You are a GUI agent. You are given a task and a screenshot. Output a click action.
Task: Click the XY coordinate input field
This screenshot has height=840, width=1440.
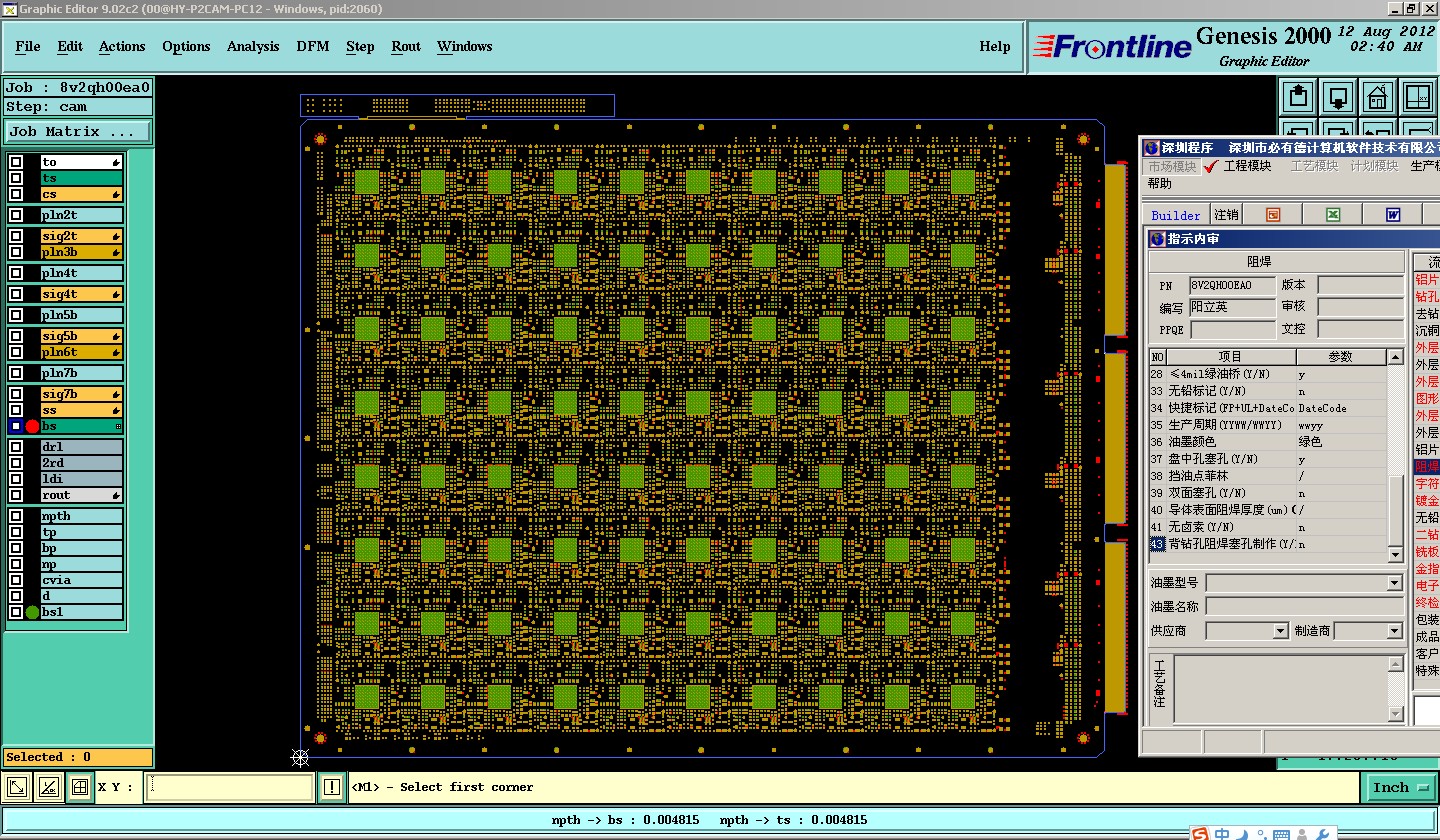pos(230,787)
